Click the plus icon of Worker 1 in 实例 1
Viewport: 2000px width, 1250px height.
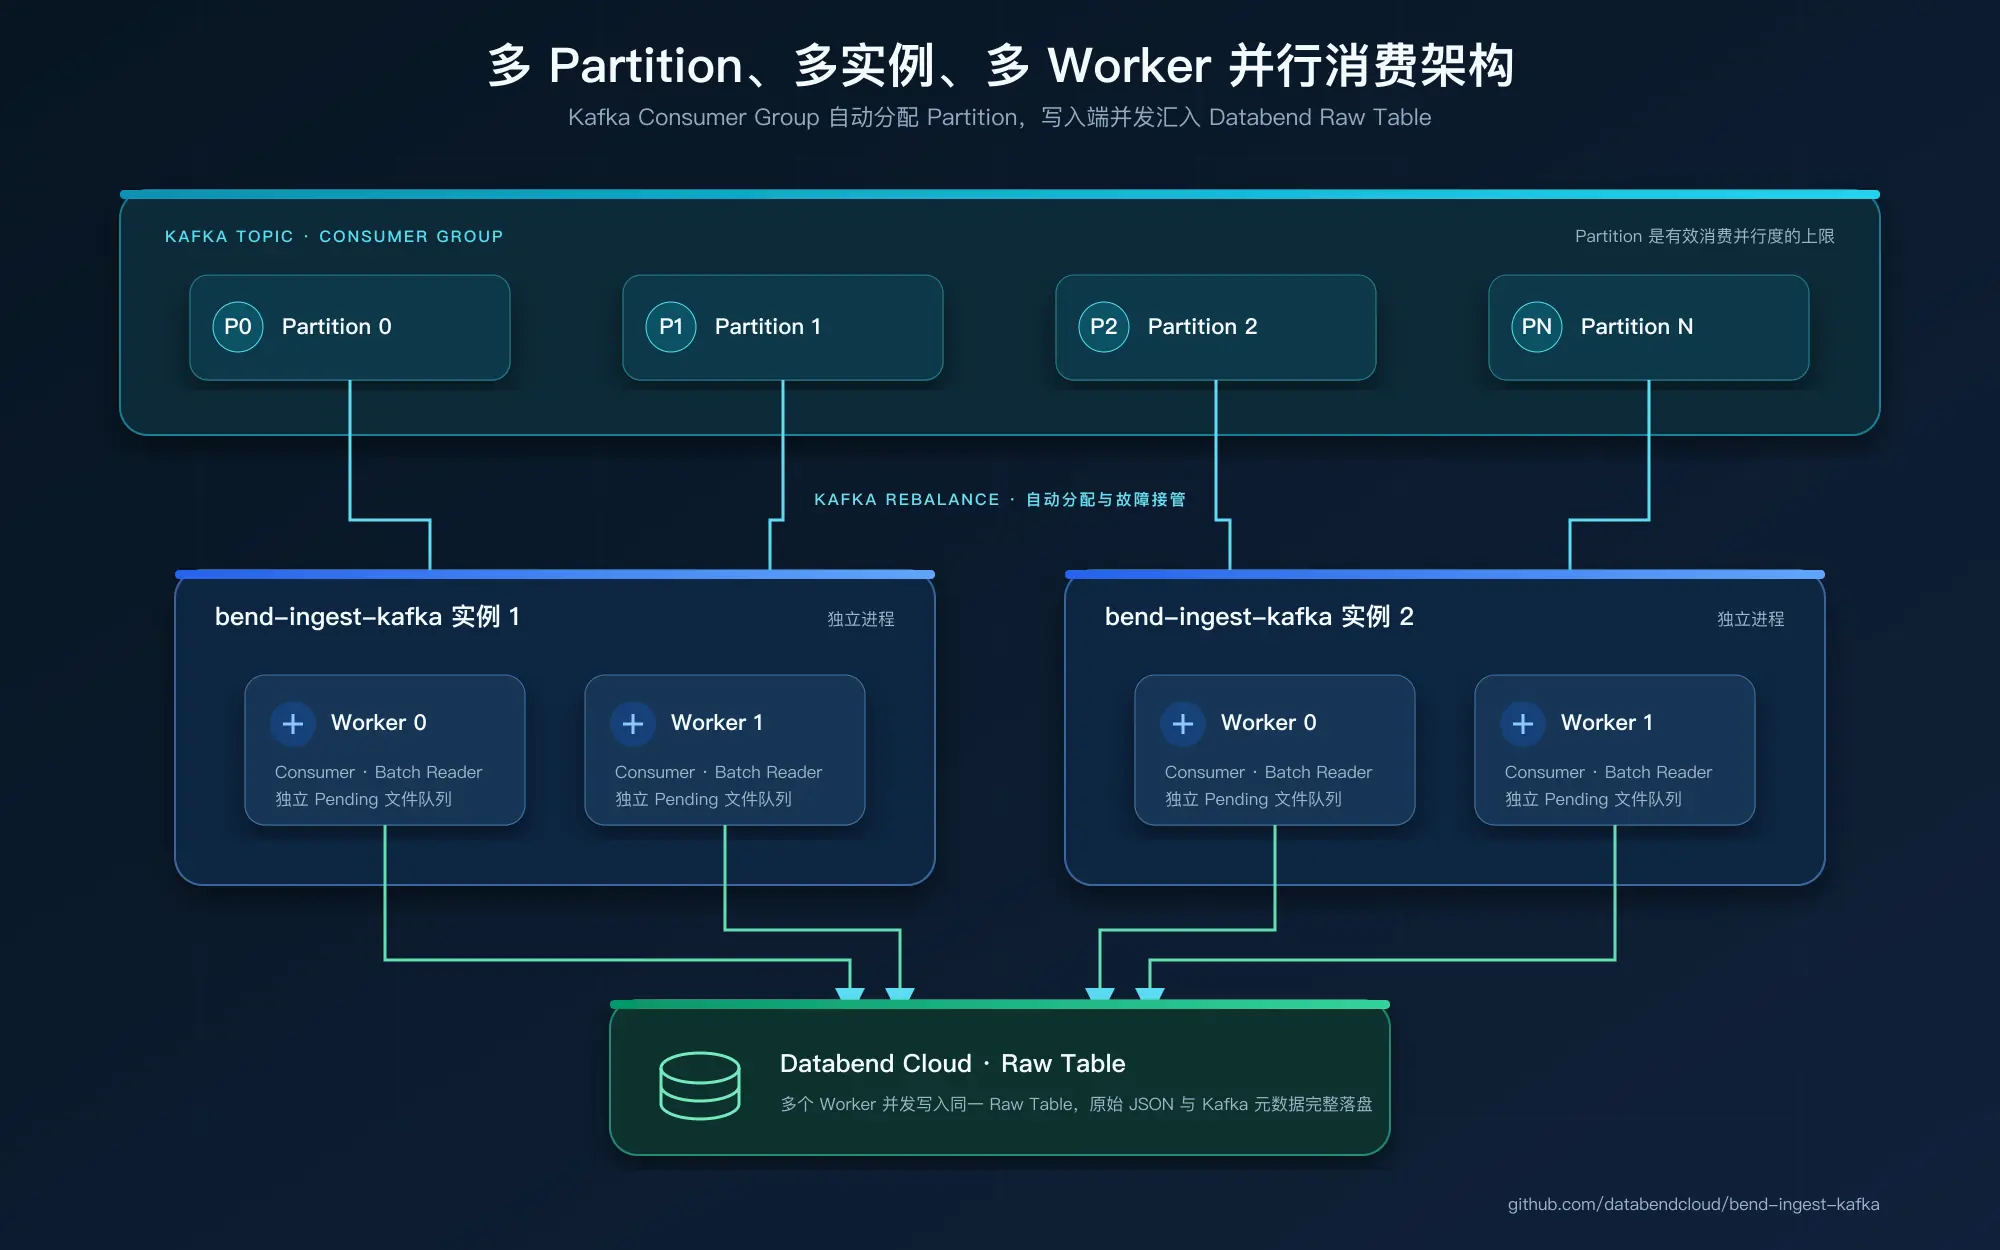(x=633, y=723)
